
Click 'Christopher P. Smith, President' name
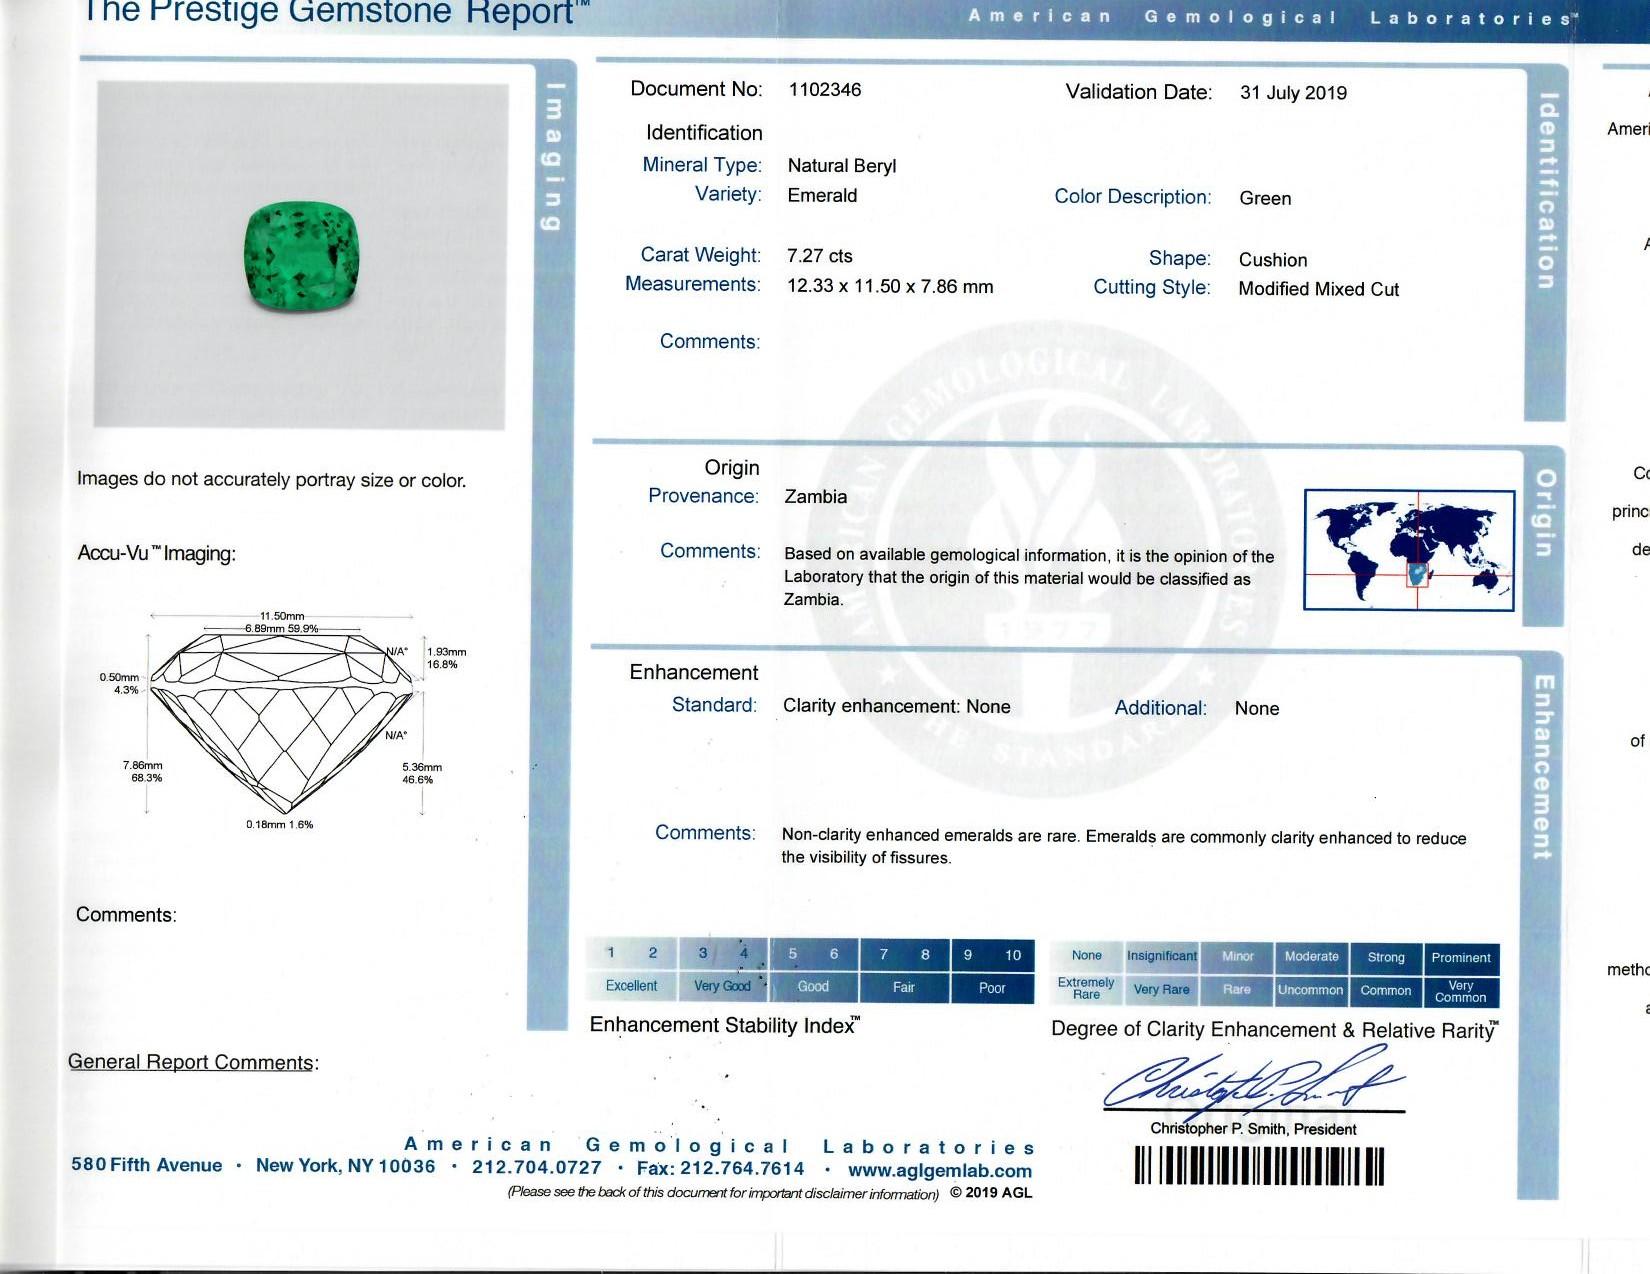click(x=1253, y=1129)
